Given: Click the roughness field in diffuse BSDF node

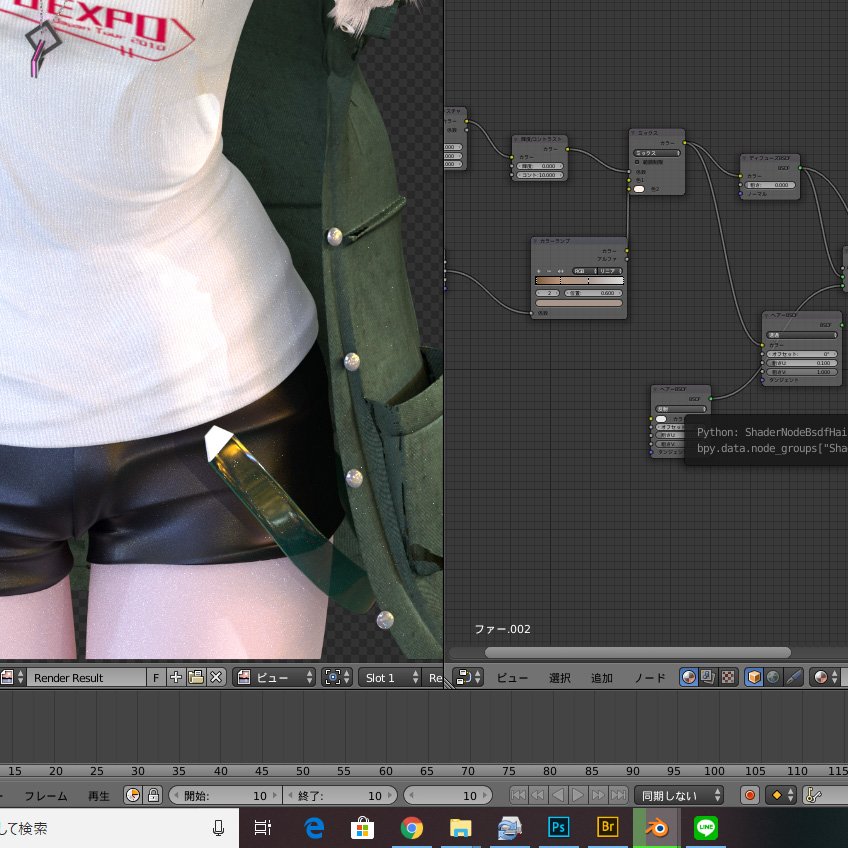Looking at the screenshot, I should (x=770, y=185).
